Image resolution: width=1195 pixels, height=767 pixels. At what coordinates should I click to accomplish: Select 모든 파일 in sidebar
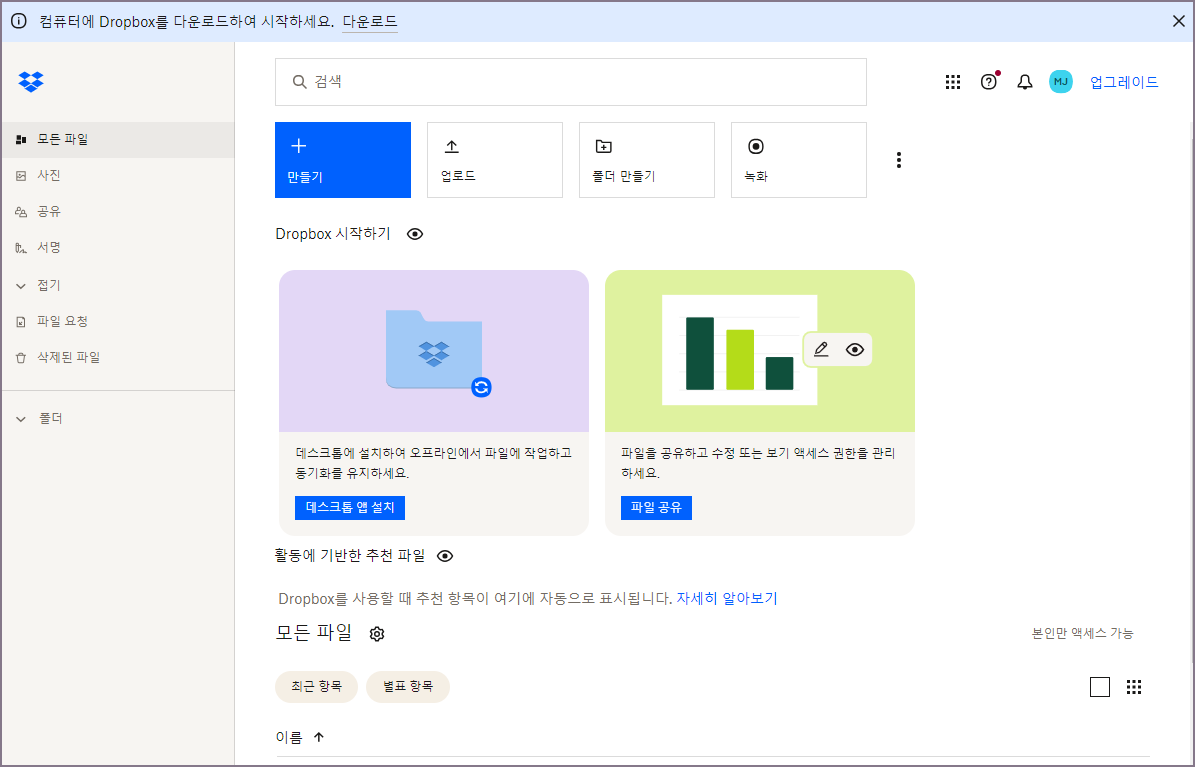pos(118,140)
